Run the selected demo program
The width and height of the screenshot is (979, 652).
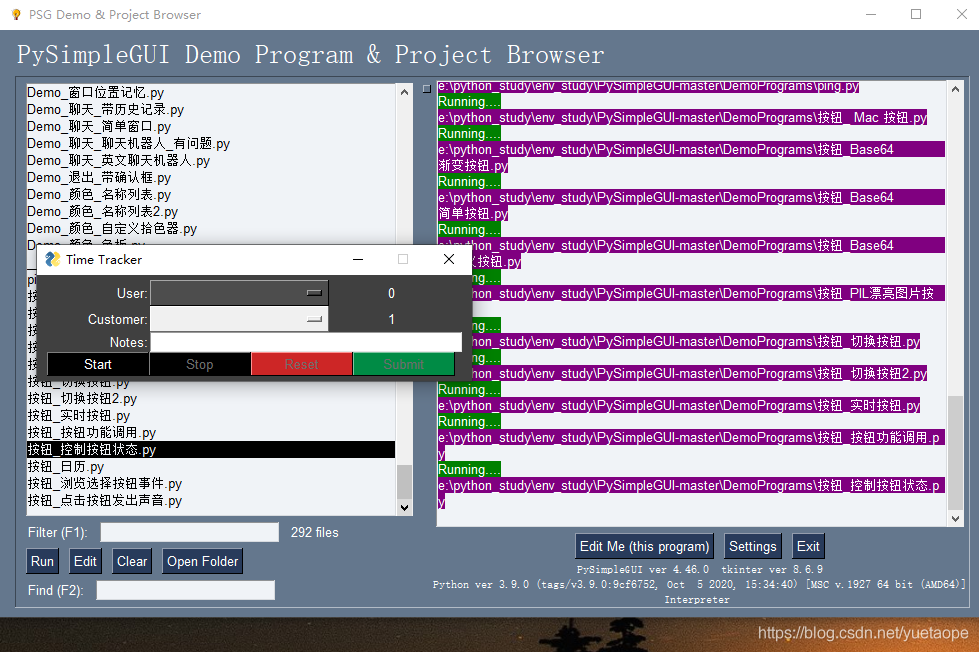42,561
